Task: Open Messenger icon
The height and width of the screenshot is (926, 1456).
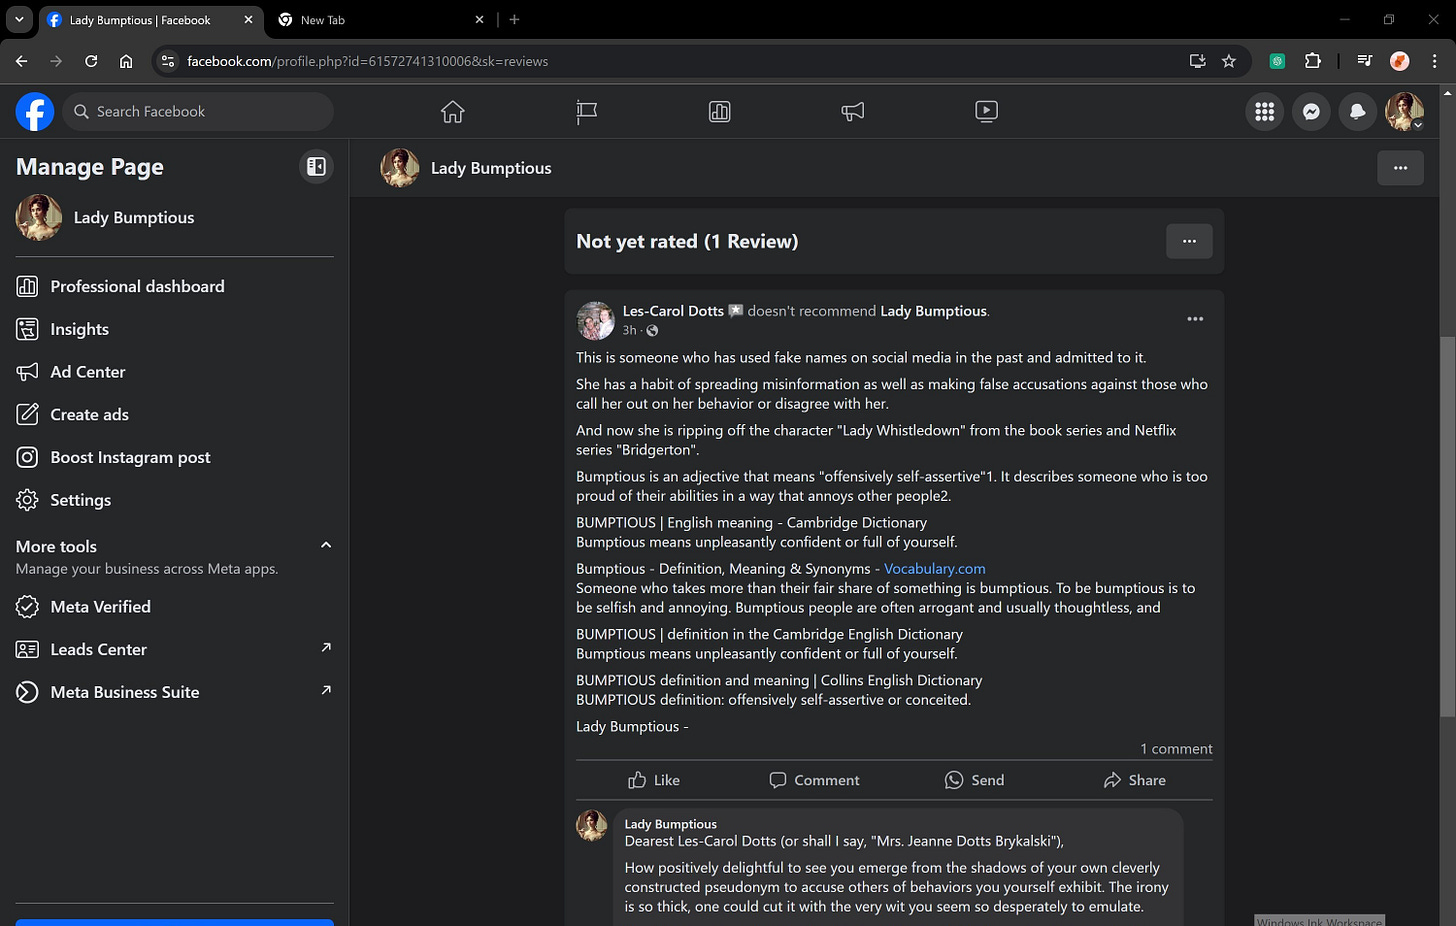Action: point(1311,112)
